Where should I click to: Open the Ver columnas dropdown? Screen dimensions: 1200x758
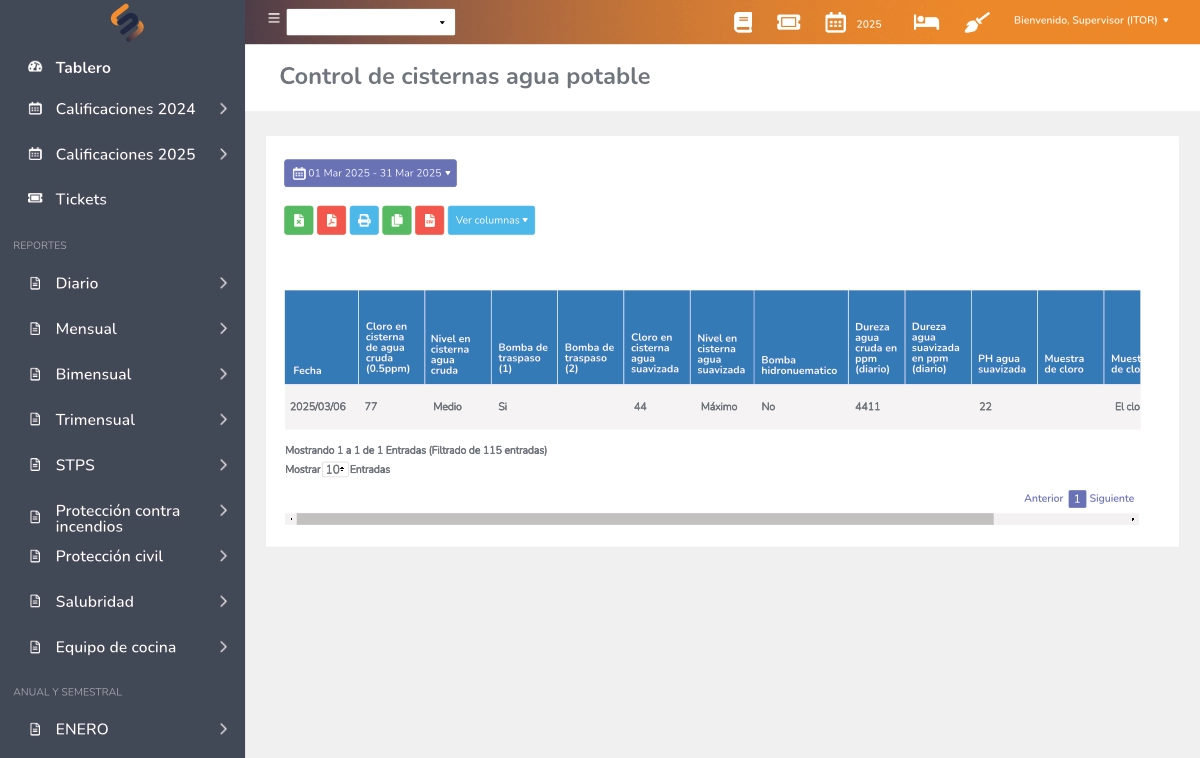coord(491,220)
